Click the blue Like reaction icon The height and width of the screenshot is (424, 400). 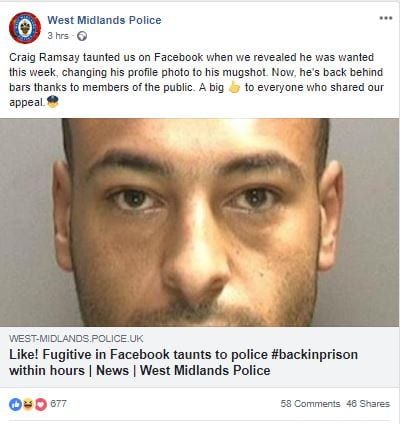coord(15,404)
